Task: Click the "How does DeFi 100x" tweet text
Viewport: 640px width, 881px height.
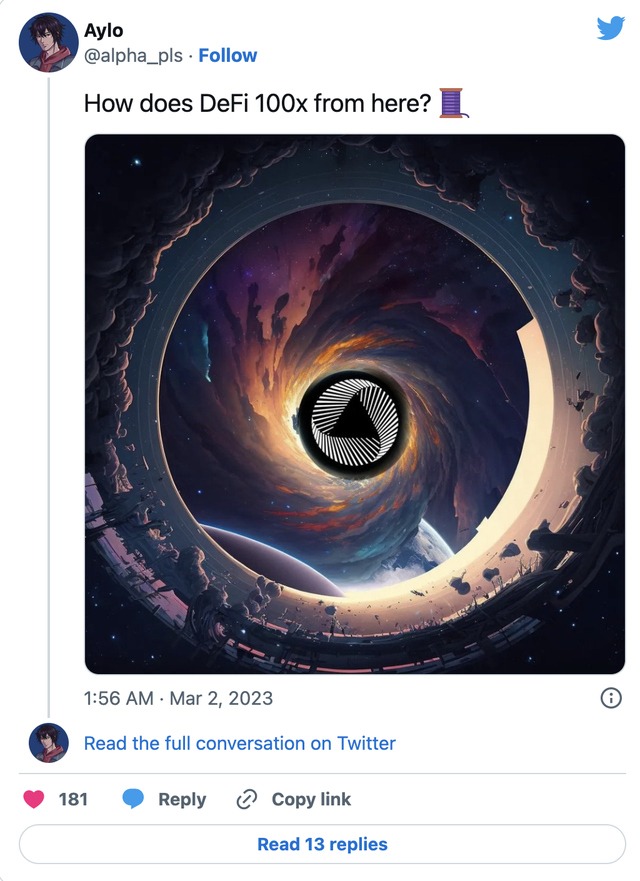Action: click(257, 103)
